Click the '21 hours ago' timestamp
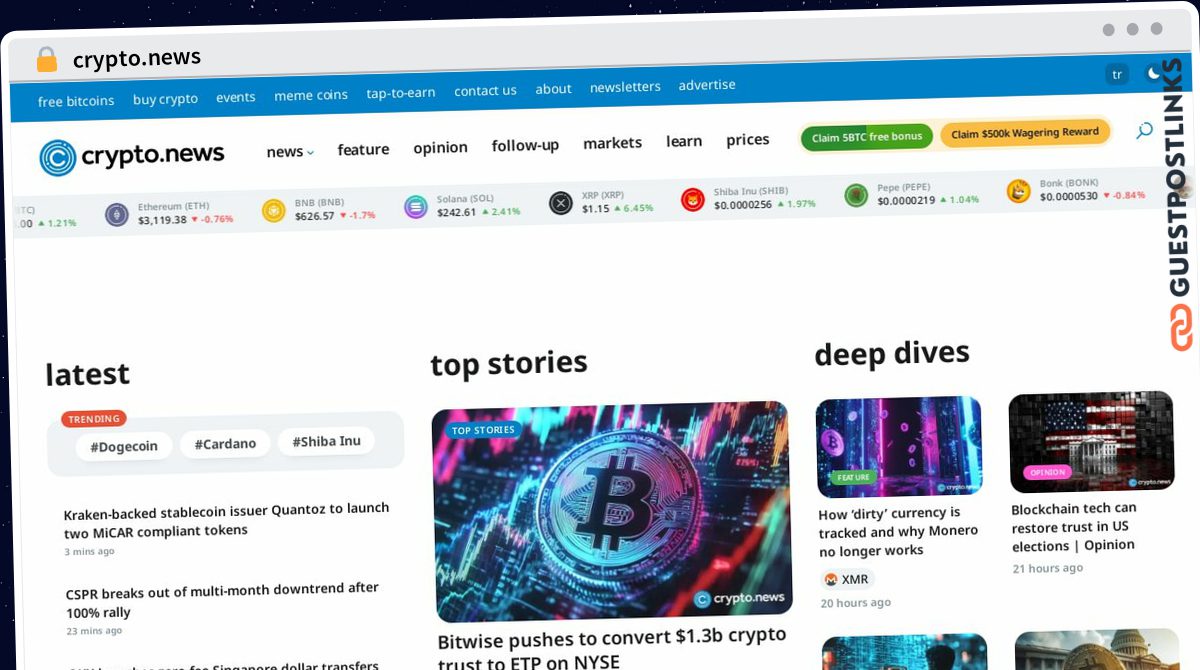This screenshot has height=670, width=1200. pyautogui.click(x=1048, y=568)
